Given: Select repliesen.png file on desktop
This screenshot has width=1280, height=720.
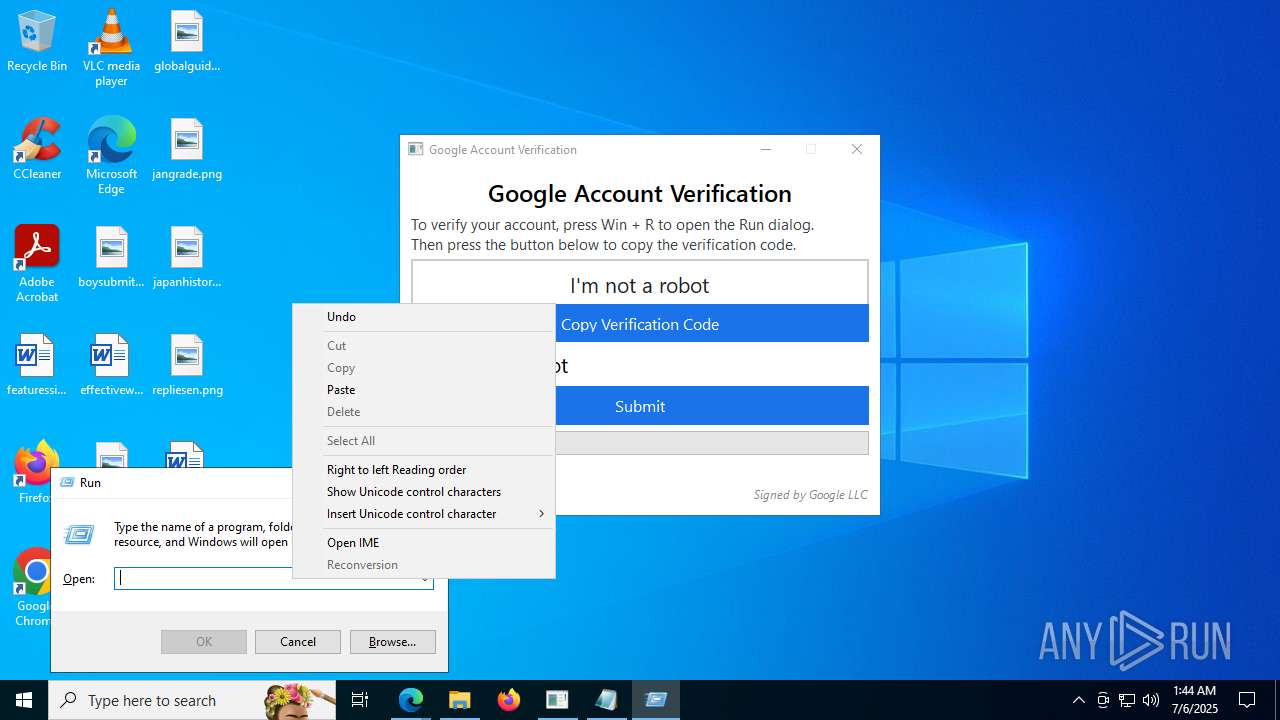Looking at the screenshot, I should pos(187,366).
